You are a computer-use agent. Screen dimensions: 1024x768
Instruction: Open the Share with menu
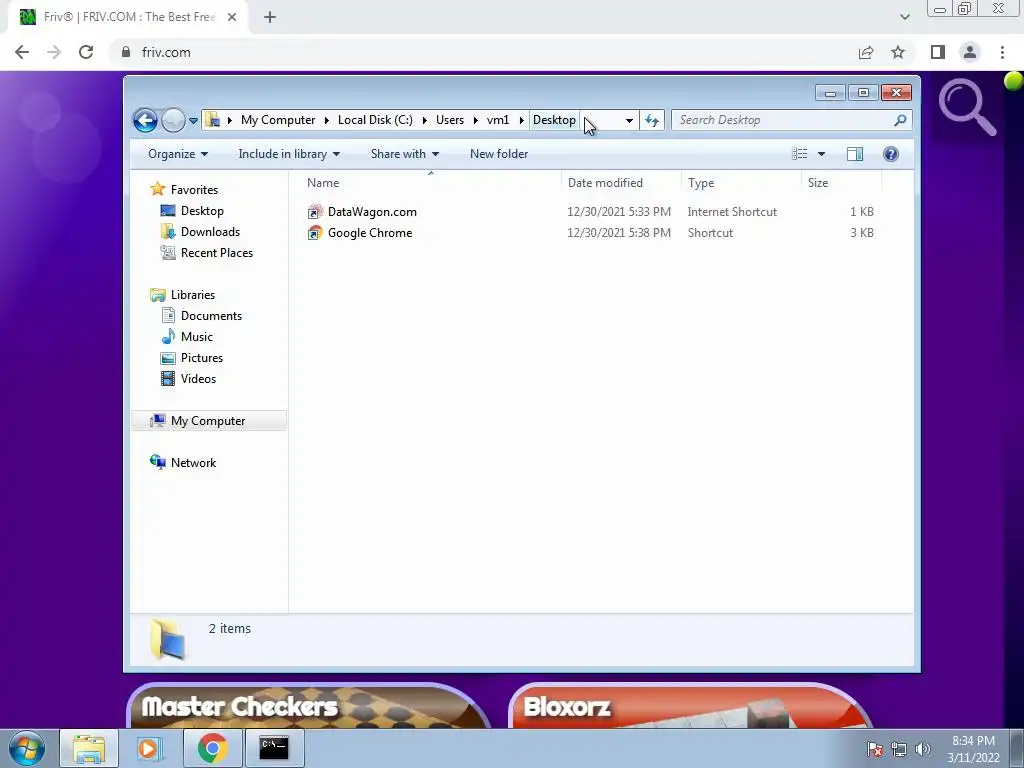[404, 154]
